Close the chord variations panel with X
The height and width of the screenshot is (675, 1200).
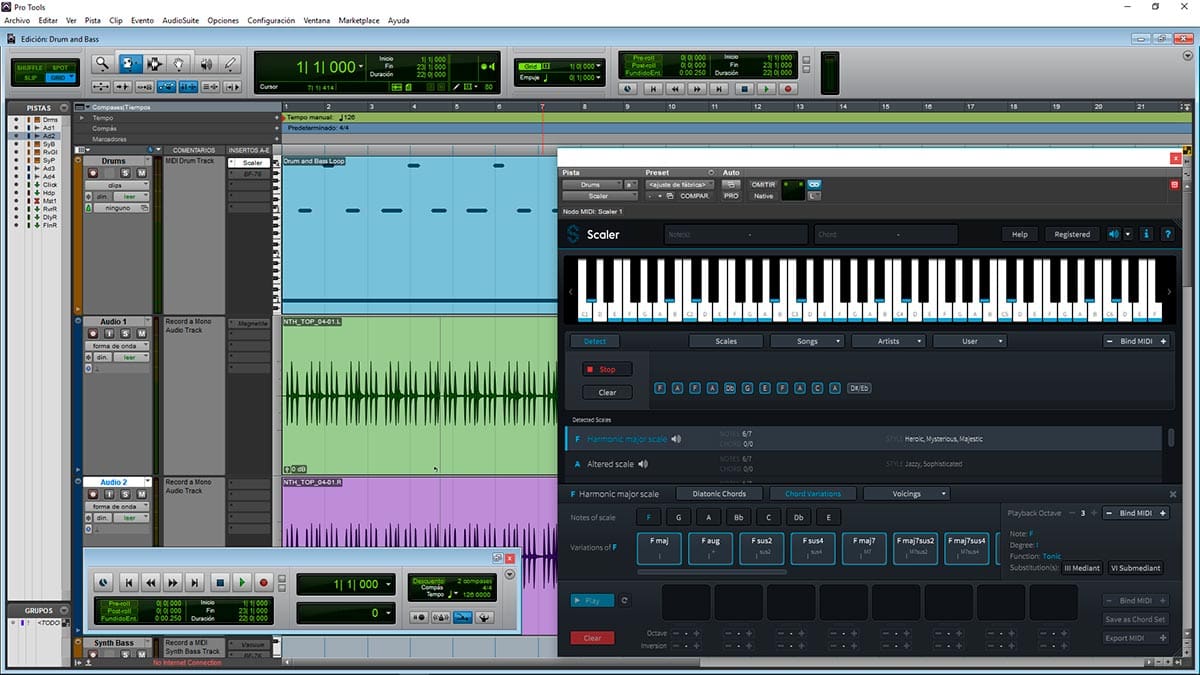[1173, 494]
